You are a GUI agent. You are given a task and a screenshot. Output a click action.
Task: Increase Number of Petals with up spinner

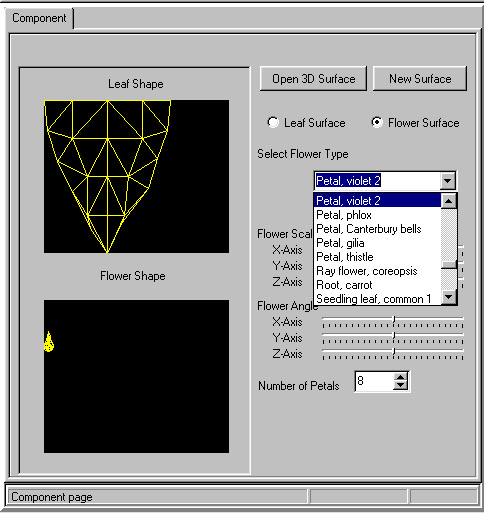[x=400, y=377]
